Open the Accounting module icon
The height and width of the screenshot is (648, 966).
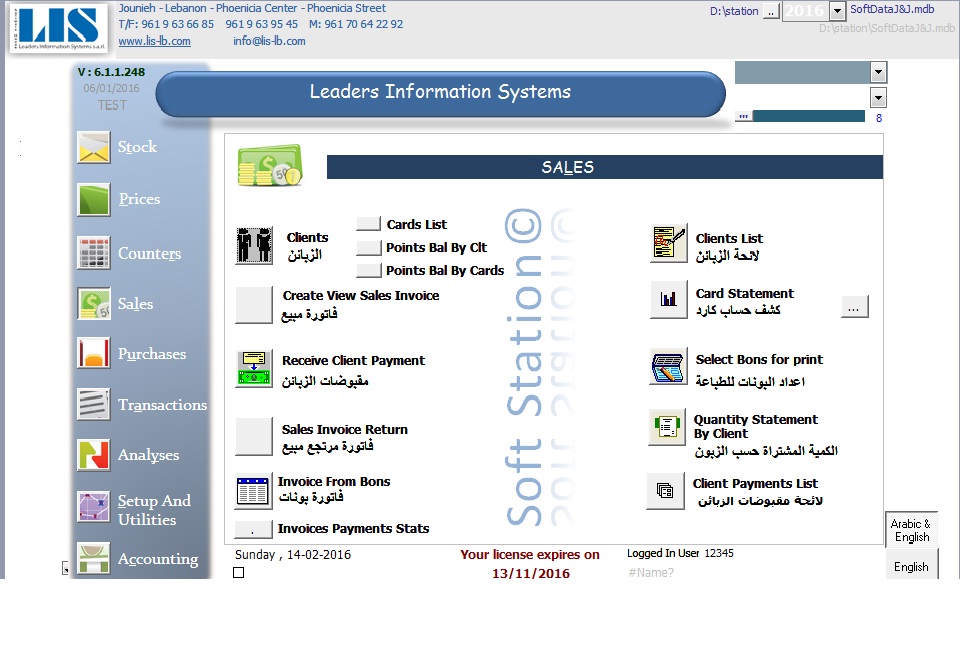94,557
